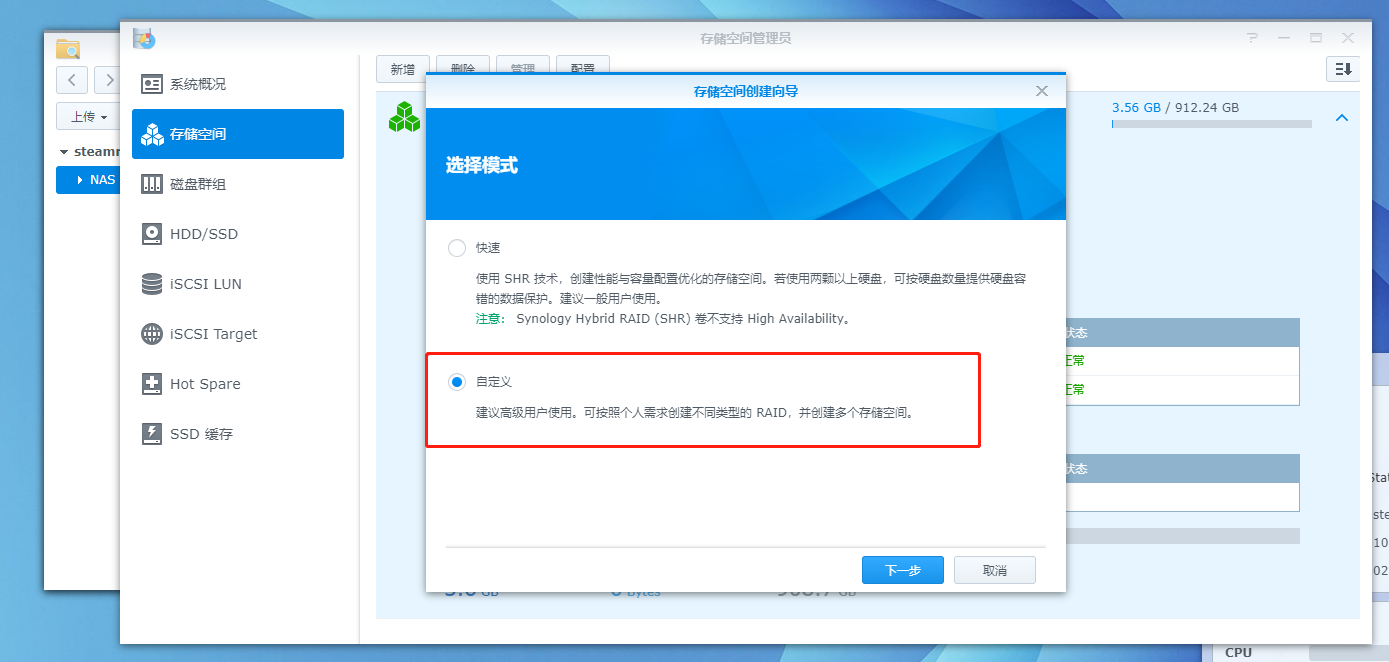Open 存储空间 volume section in sidebar
1389x662 pixels.
tap(238, 134)
